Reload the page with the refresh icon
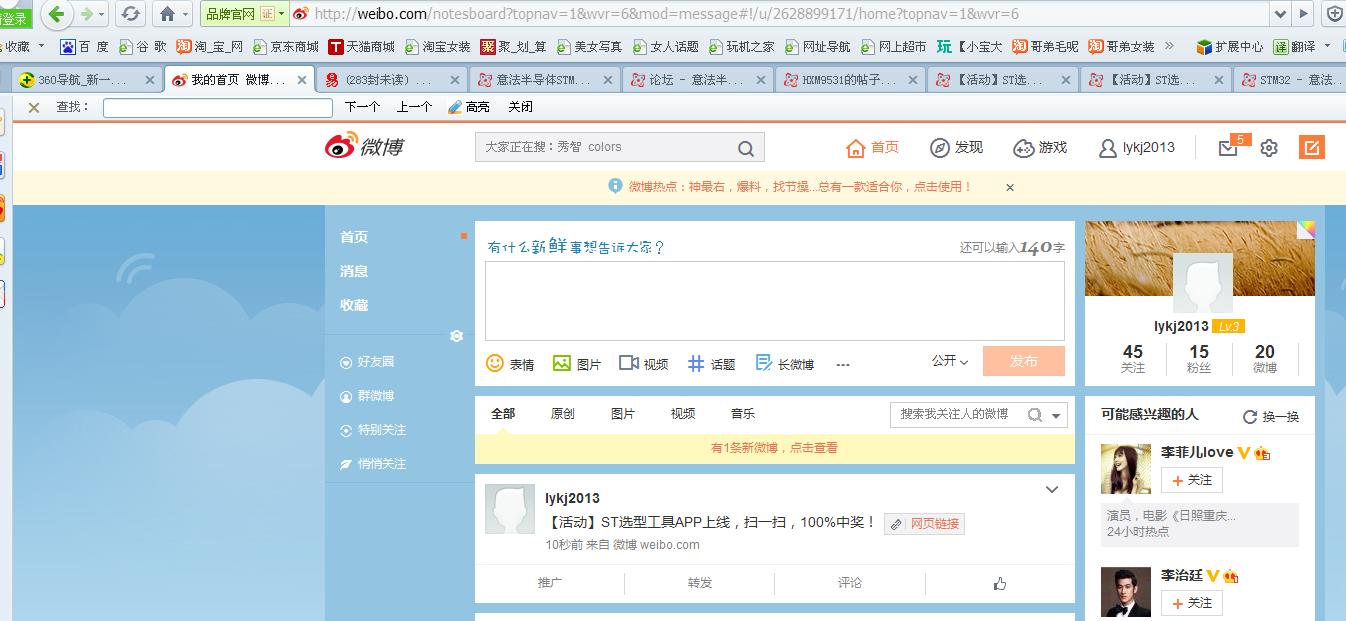This screenshot has height=621, width=1346. pyautogui.click(x=130, y=14)
